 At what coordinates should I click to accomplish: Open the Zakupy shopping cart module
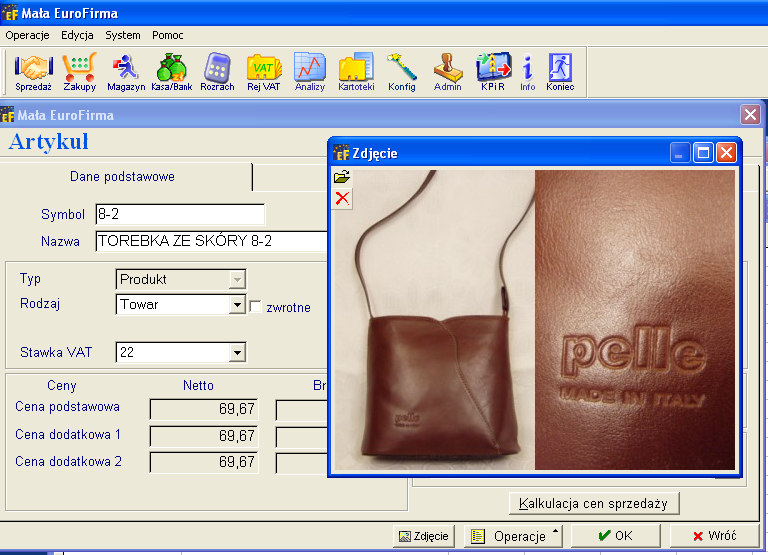coord(79,72)
